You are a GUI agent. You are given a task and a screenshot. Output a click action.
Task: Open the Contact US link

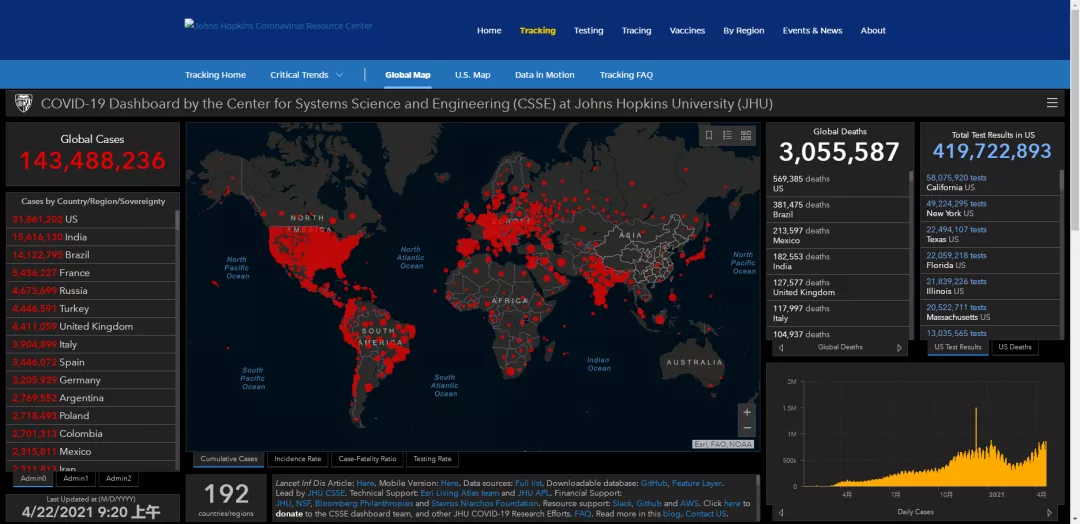point(706,514)
